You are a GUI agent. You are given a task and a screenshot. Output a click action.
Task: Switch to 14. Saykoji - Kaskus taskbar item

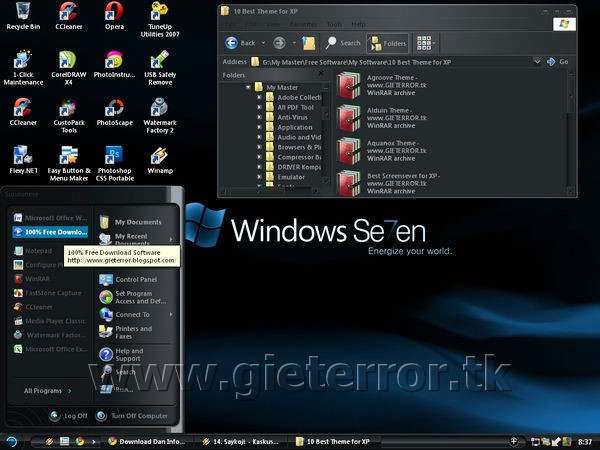tap(240, 441)
